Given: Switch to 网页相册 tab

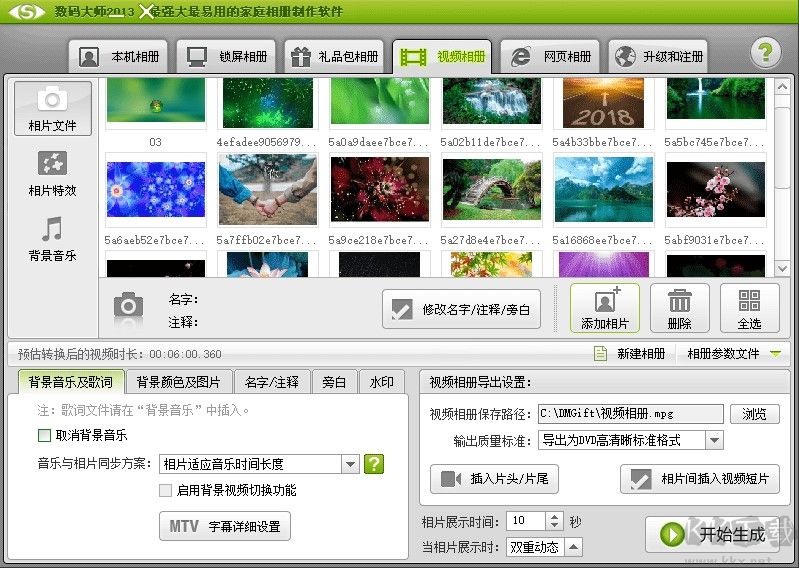Looking at the screenshot, I should [x=550, y=56].
